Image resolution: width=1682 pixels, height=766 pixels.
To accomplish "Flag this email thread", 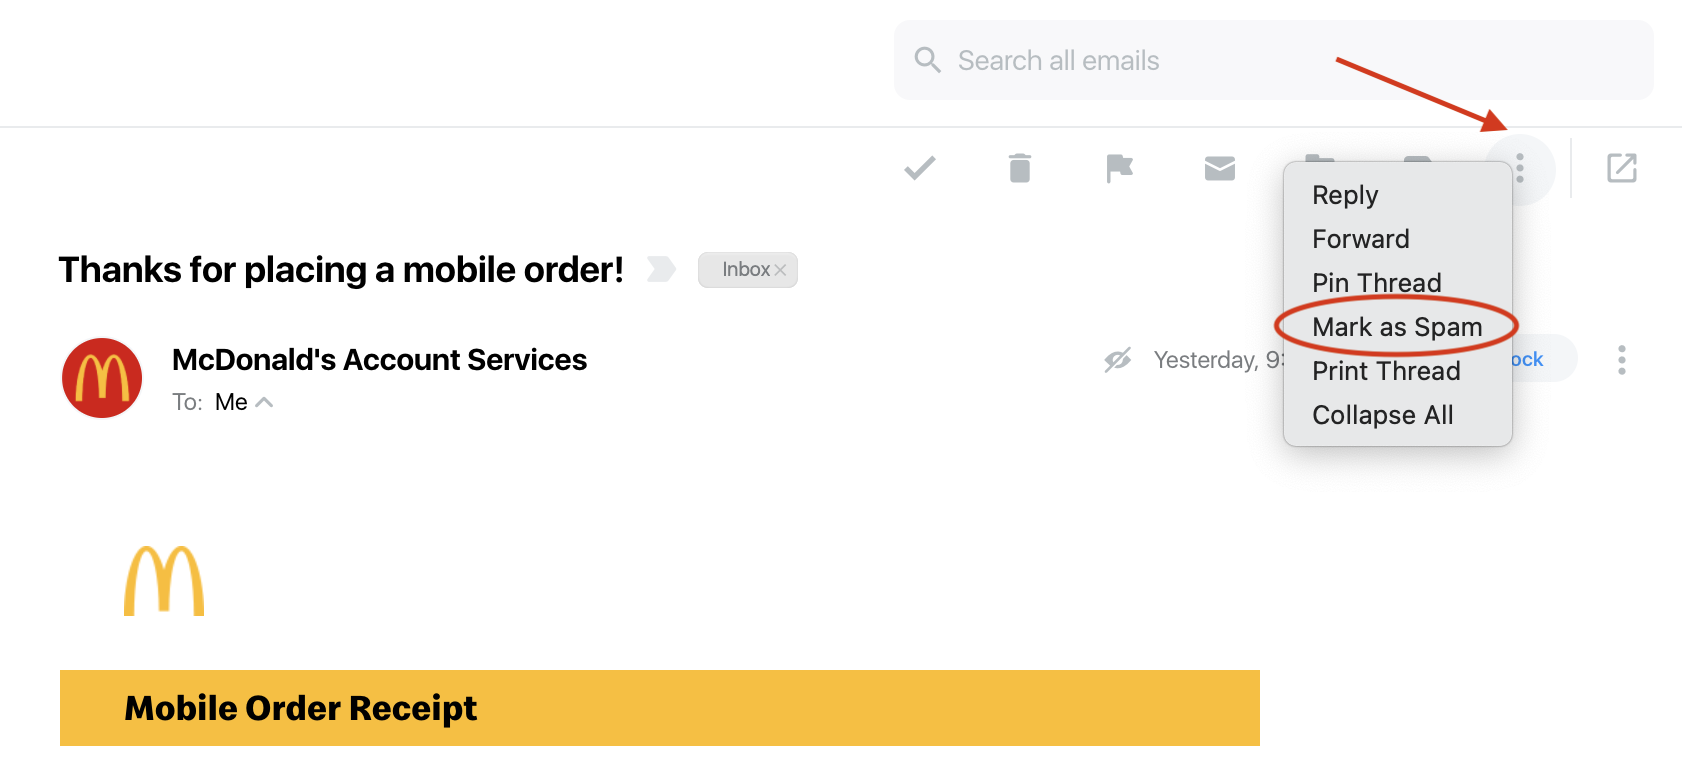I will (1119, 168).
